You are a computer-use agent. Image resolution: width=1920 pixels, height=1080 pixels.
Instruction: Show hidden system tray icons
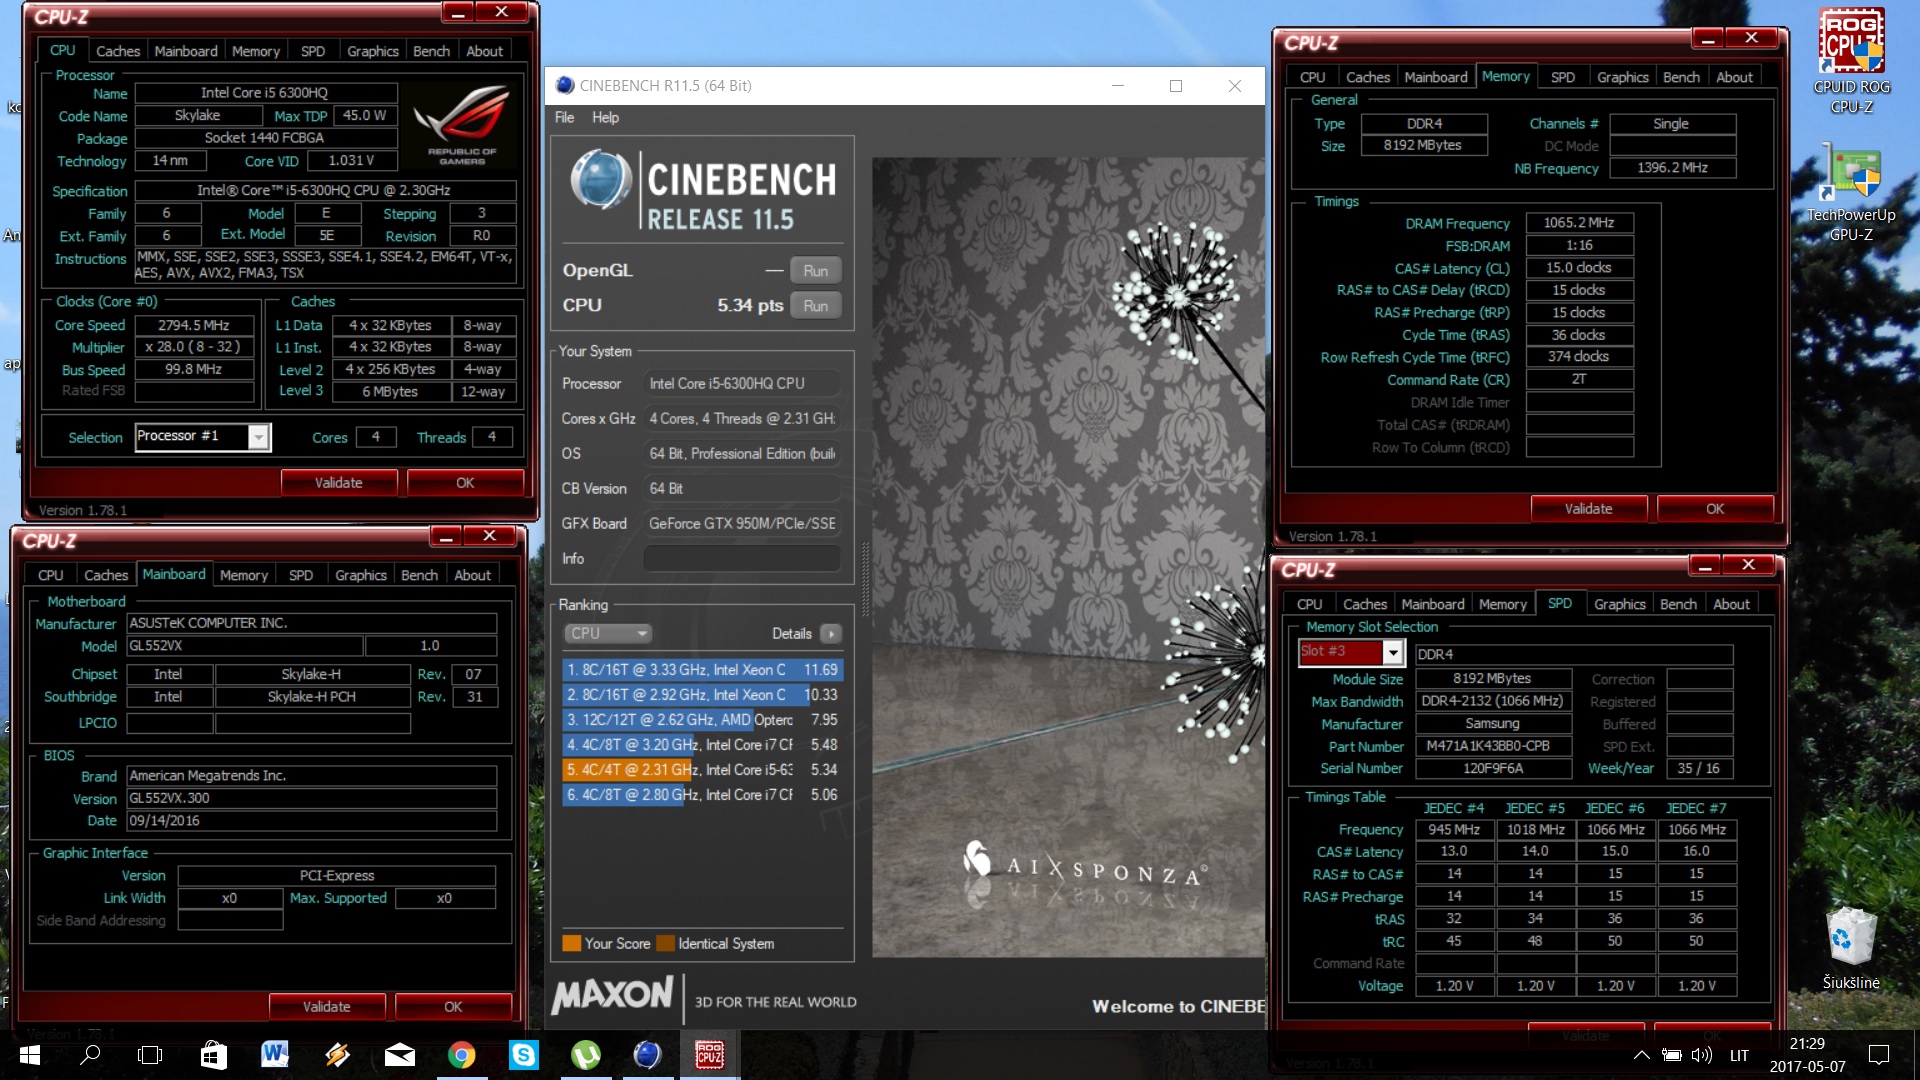[1641, 1055]
